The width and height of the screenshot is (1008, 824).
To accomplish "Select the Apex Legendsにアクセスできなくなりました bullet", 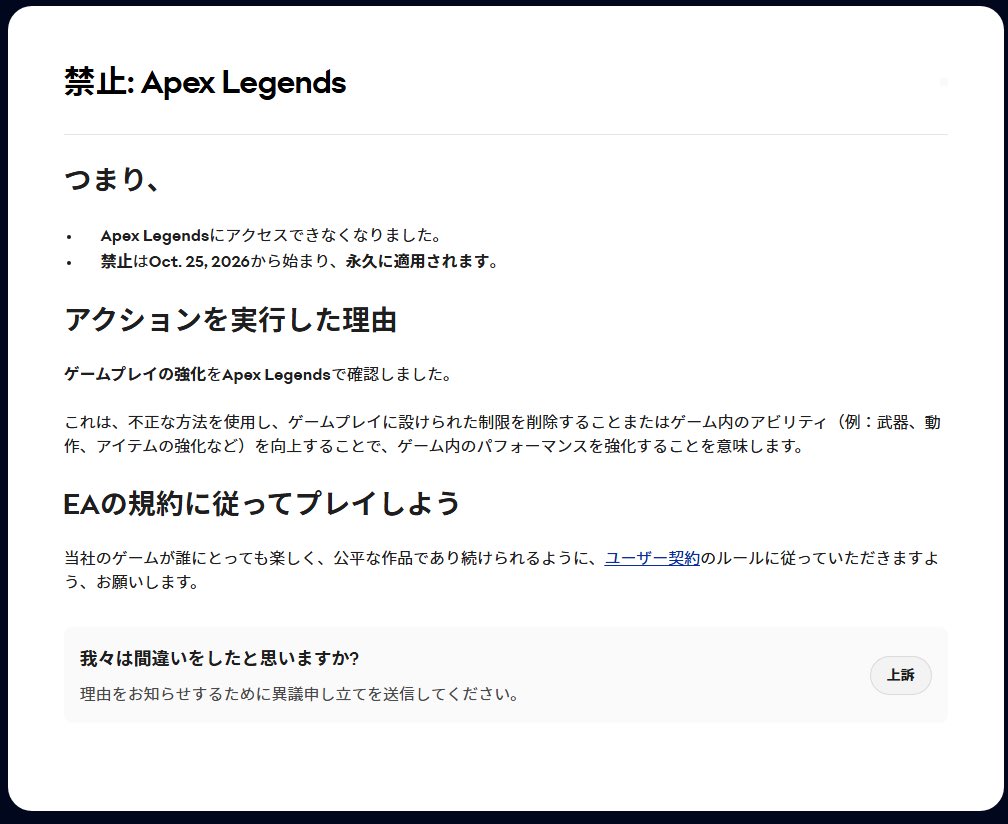I will point(271,235).
